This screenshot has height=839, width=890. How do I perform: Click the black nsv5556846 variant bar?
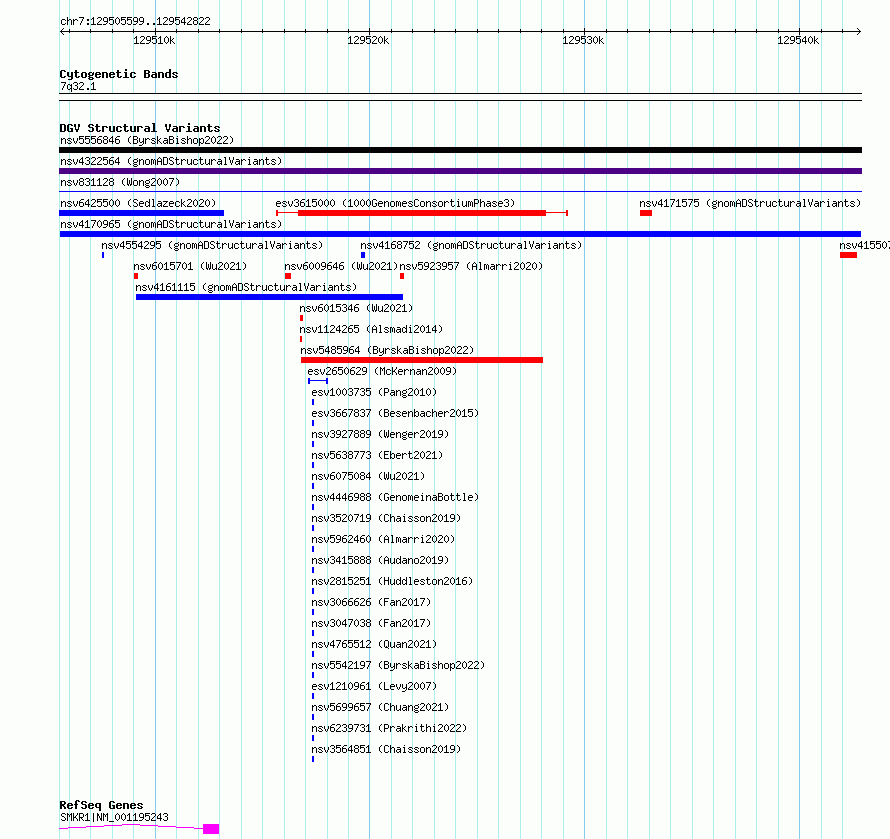[x=460, y=150]
